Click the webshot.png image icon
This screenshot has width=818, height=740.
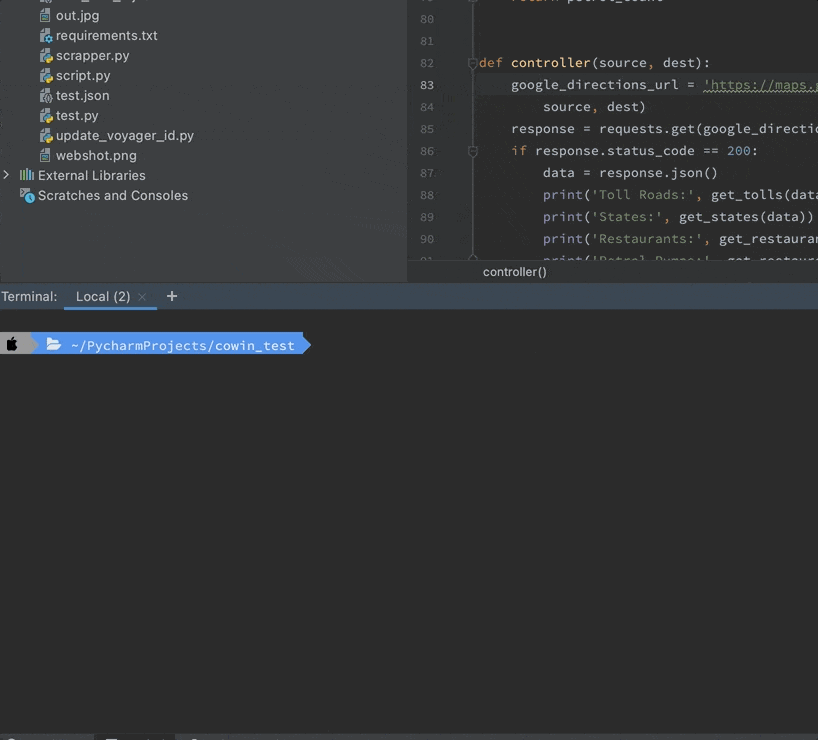tap(45, 156)
